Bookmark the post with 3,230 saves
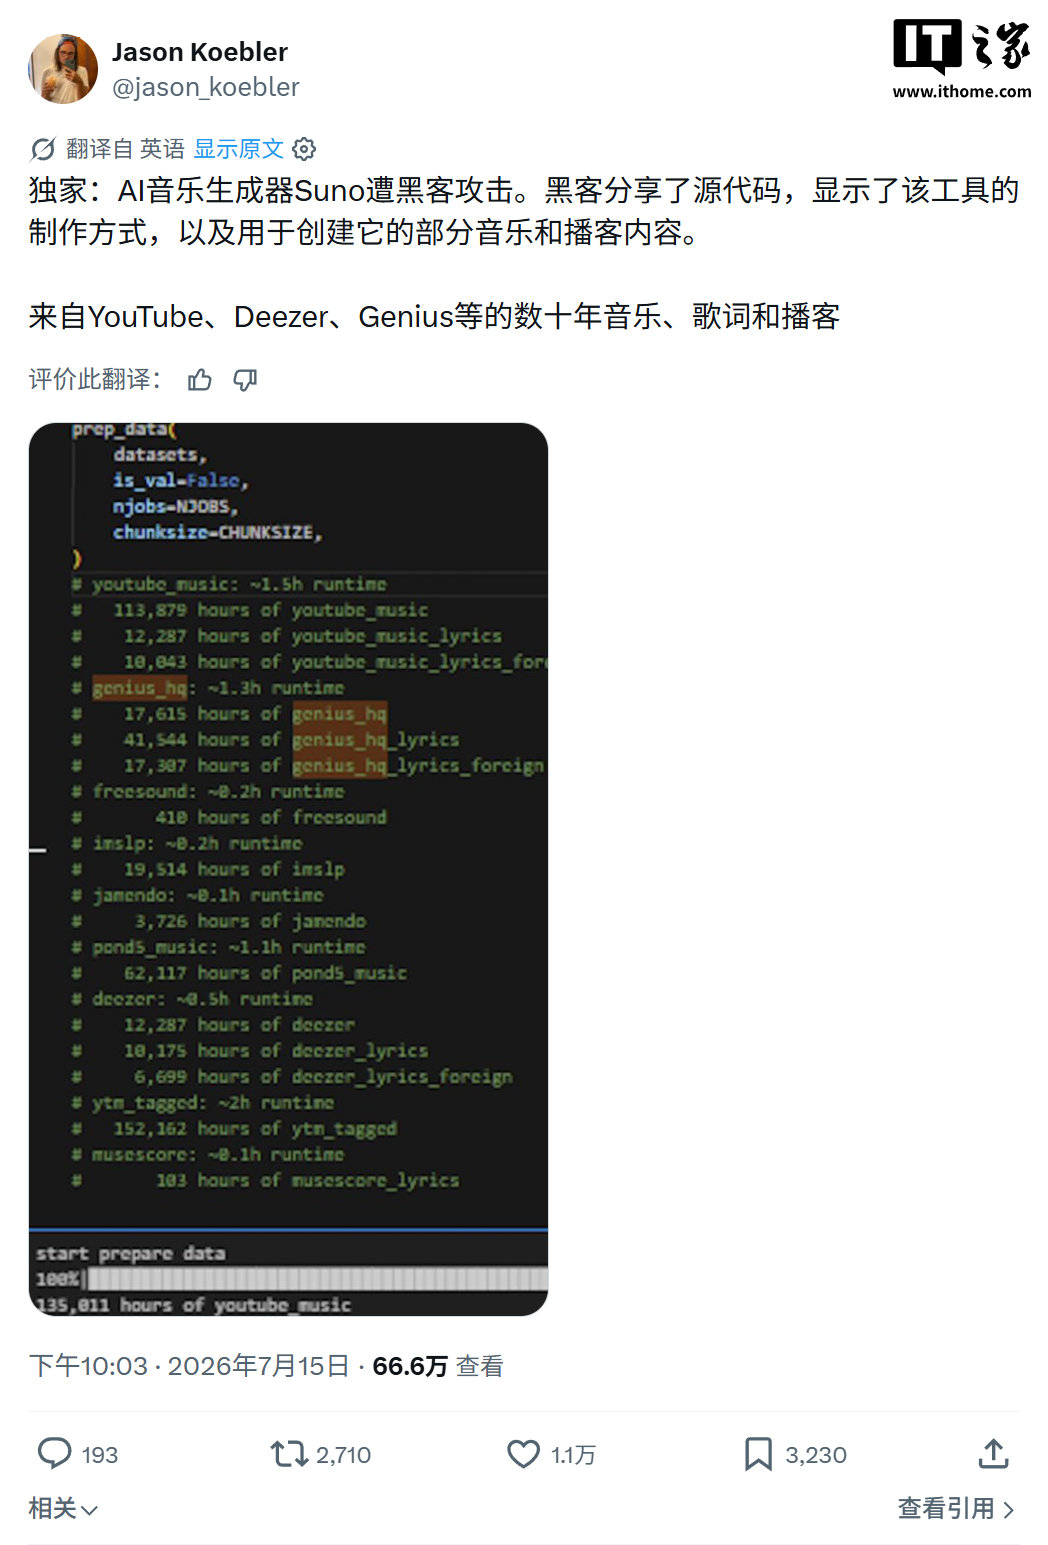The width and height of the screenshot is (1048, 1545). [x=758, y=1454]
